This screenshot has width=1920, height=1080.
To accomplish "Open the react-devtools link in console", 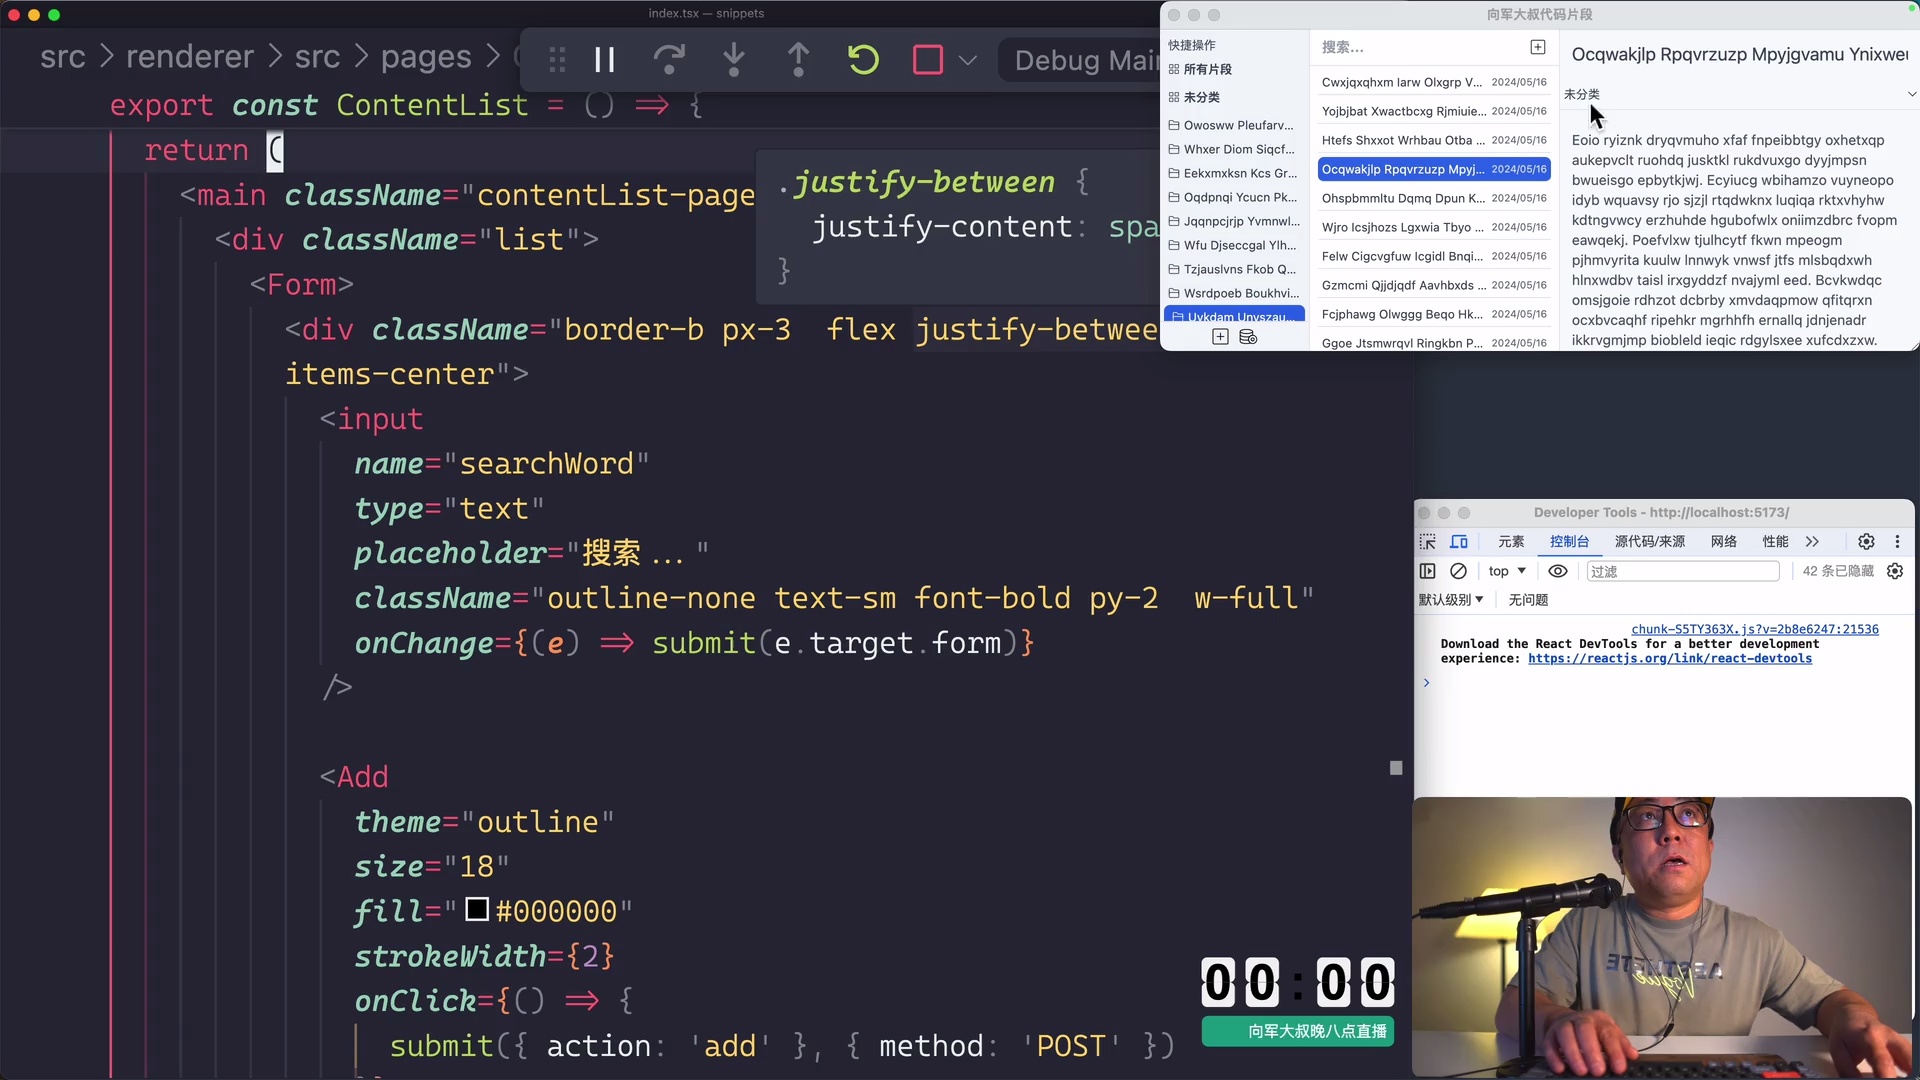I will [1670, 659].
